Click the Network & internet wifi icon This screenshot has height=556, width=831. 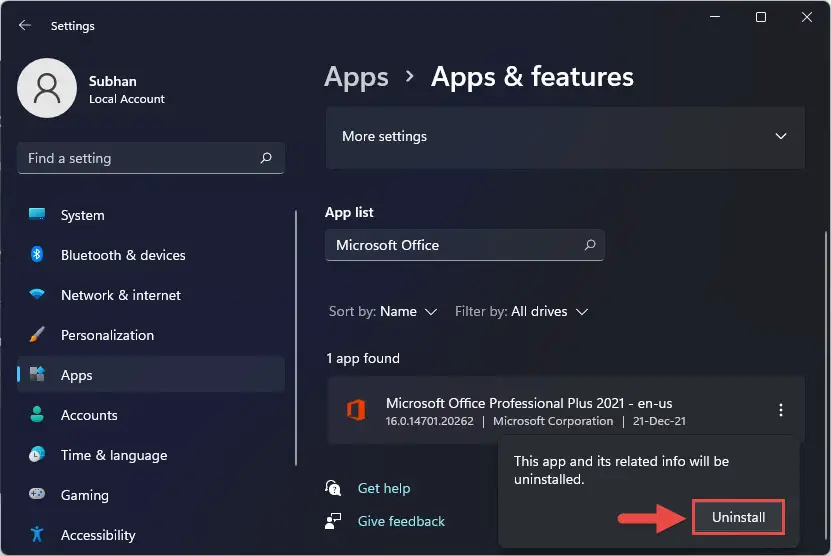37,294
